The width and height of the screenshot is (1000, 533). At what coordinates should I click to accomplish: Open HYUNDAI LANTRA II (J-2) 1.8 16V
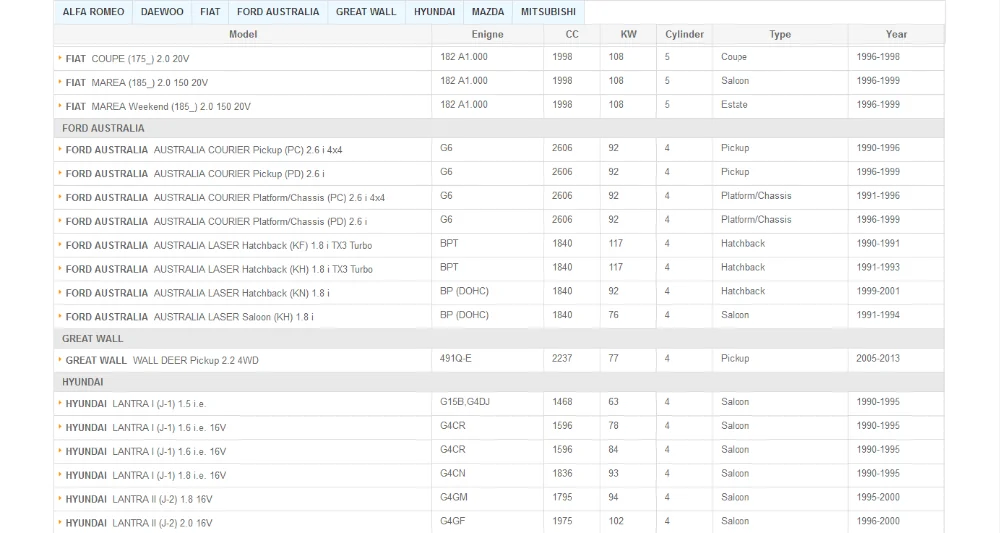[x=138, y=499]
